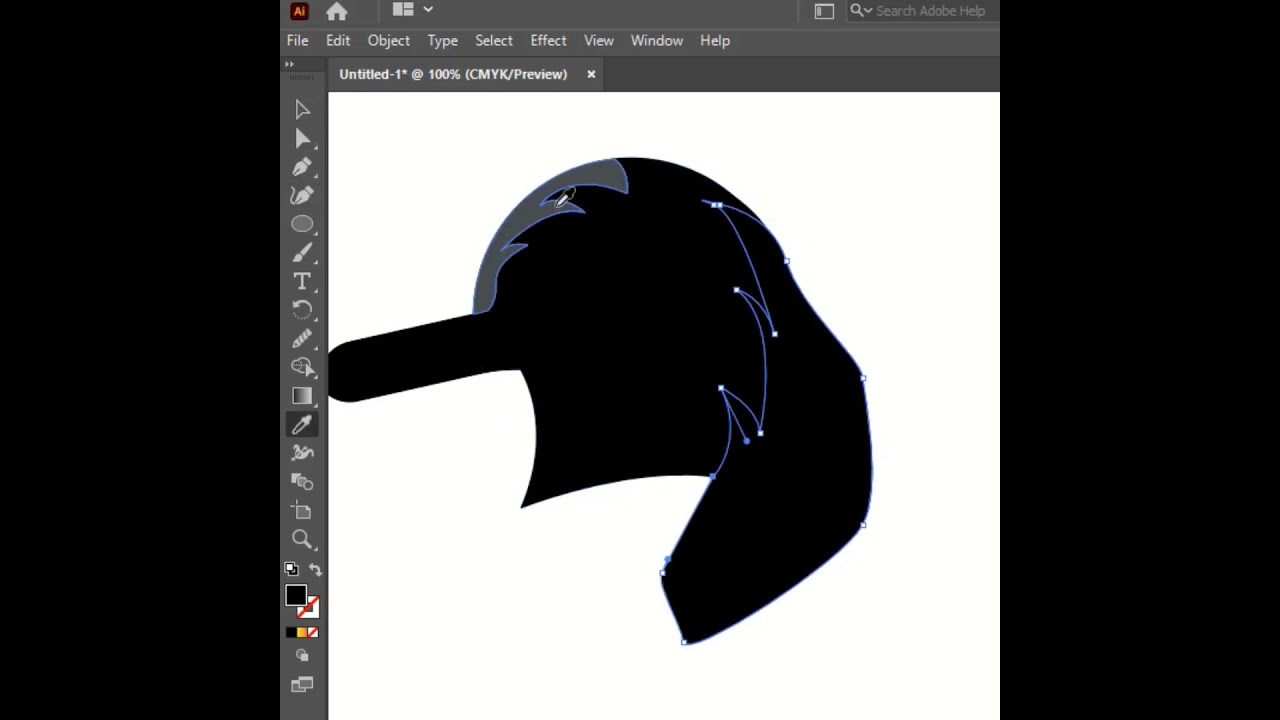Screen dimensions: 1280x720
Task: Reset to default fill and stroke
Action: [291, 569]
